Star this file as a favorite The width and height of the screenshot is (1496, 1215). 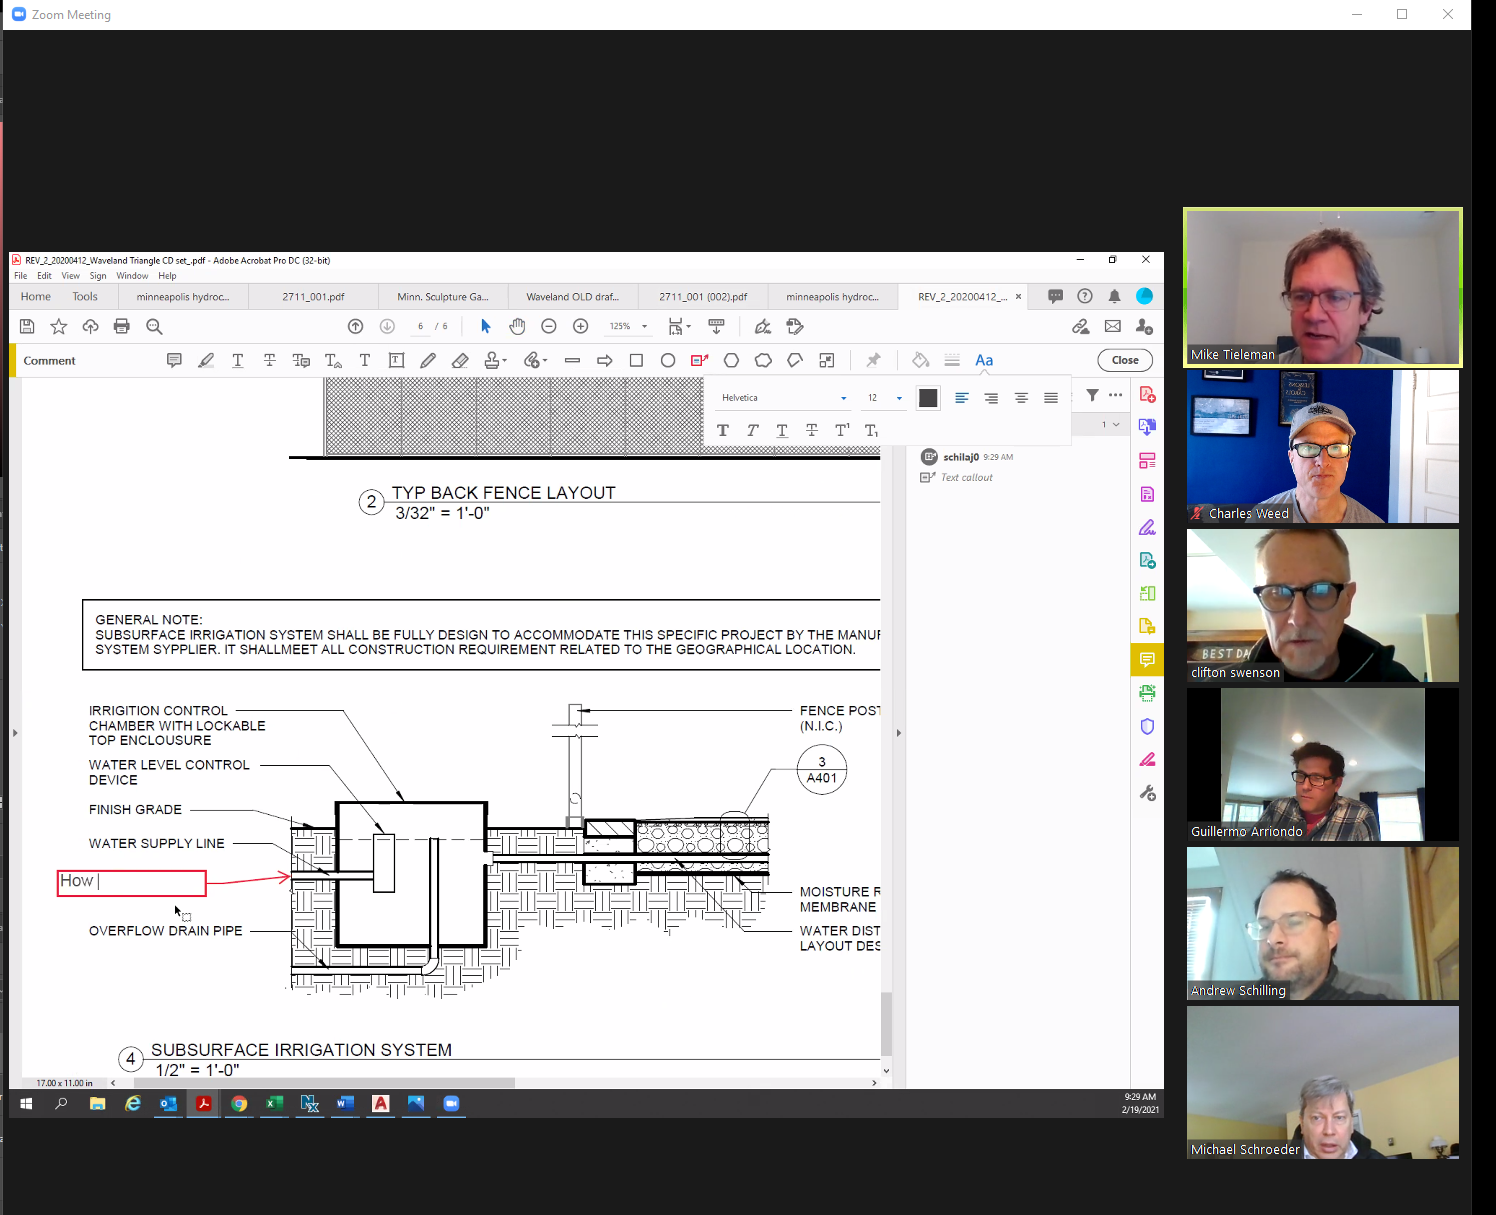[x=59, y=326]
